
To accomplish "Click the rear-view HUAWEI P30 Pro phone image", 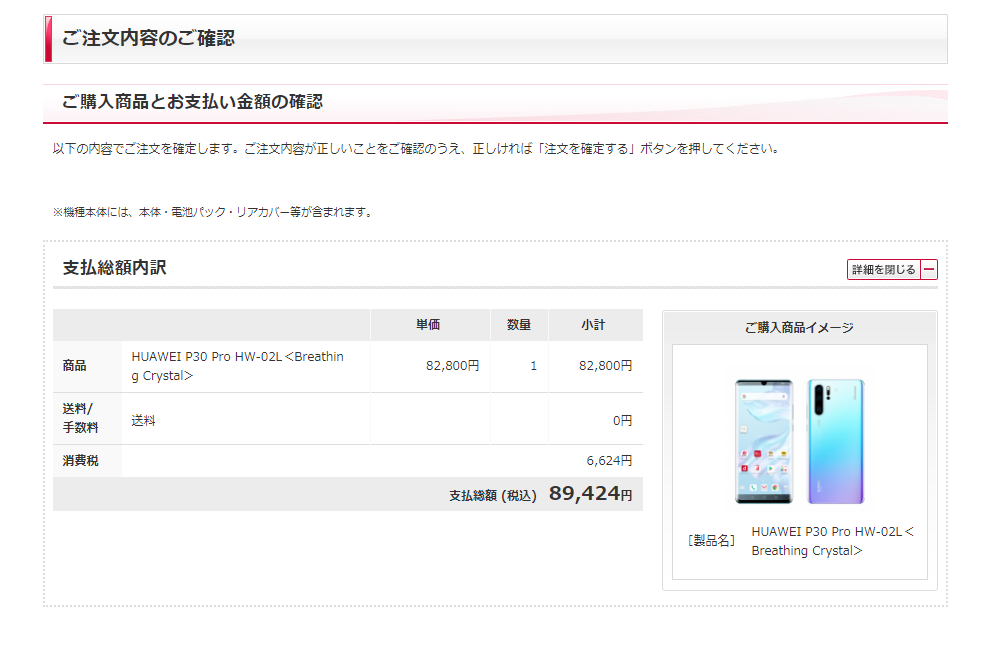I will (x=836, y=442).
